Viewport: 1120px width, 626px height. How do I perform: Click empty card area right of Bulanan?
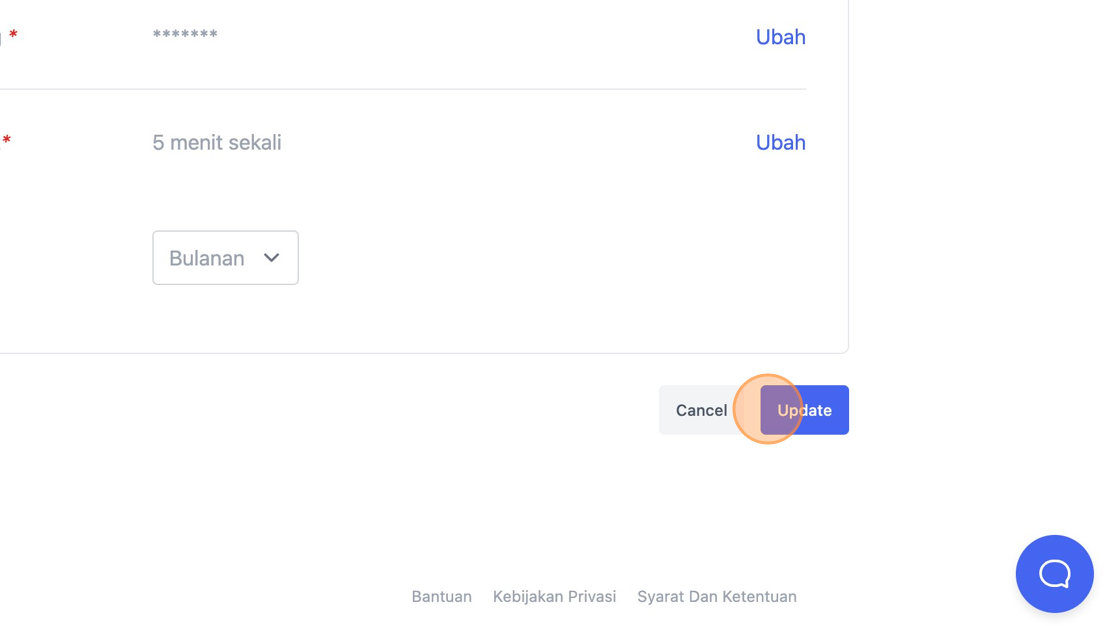557,257
